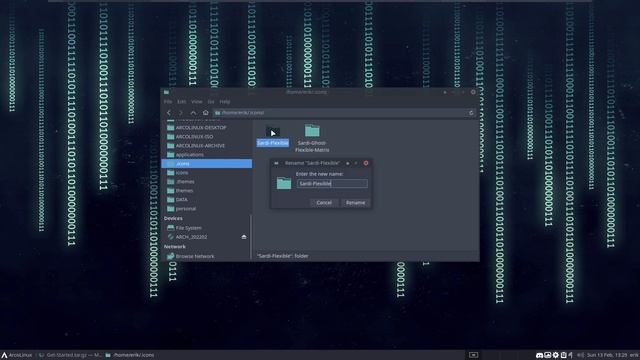Reload folder with refresh icon in path bar
This screenshot has width=640, height=360.
pyautogui.click(x=471, y=113)
